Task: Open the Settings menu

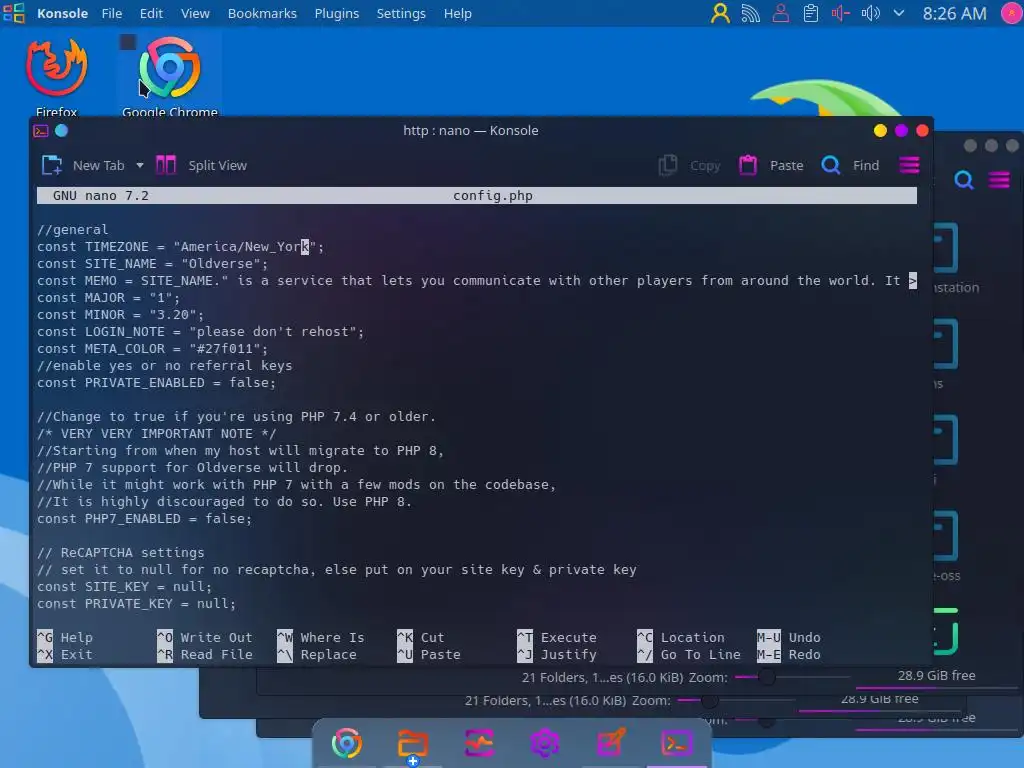Action: 401,13
